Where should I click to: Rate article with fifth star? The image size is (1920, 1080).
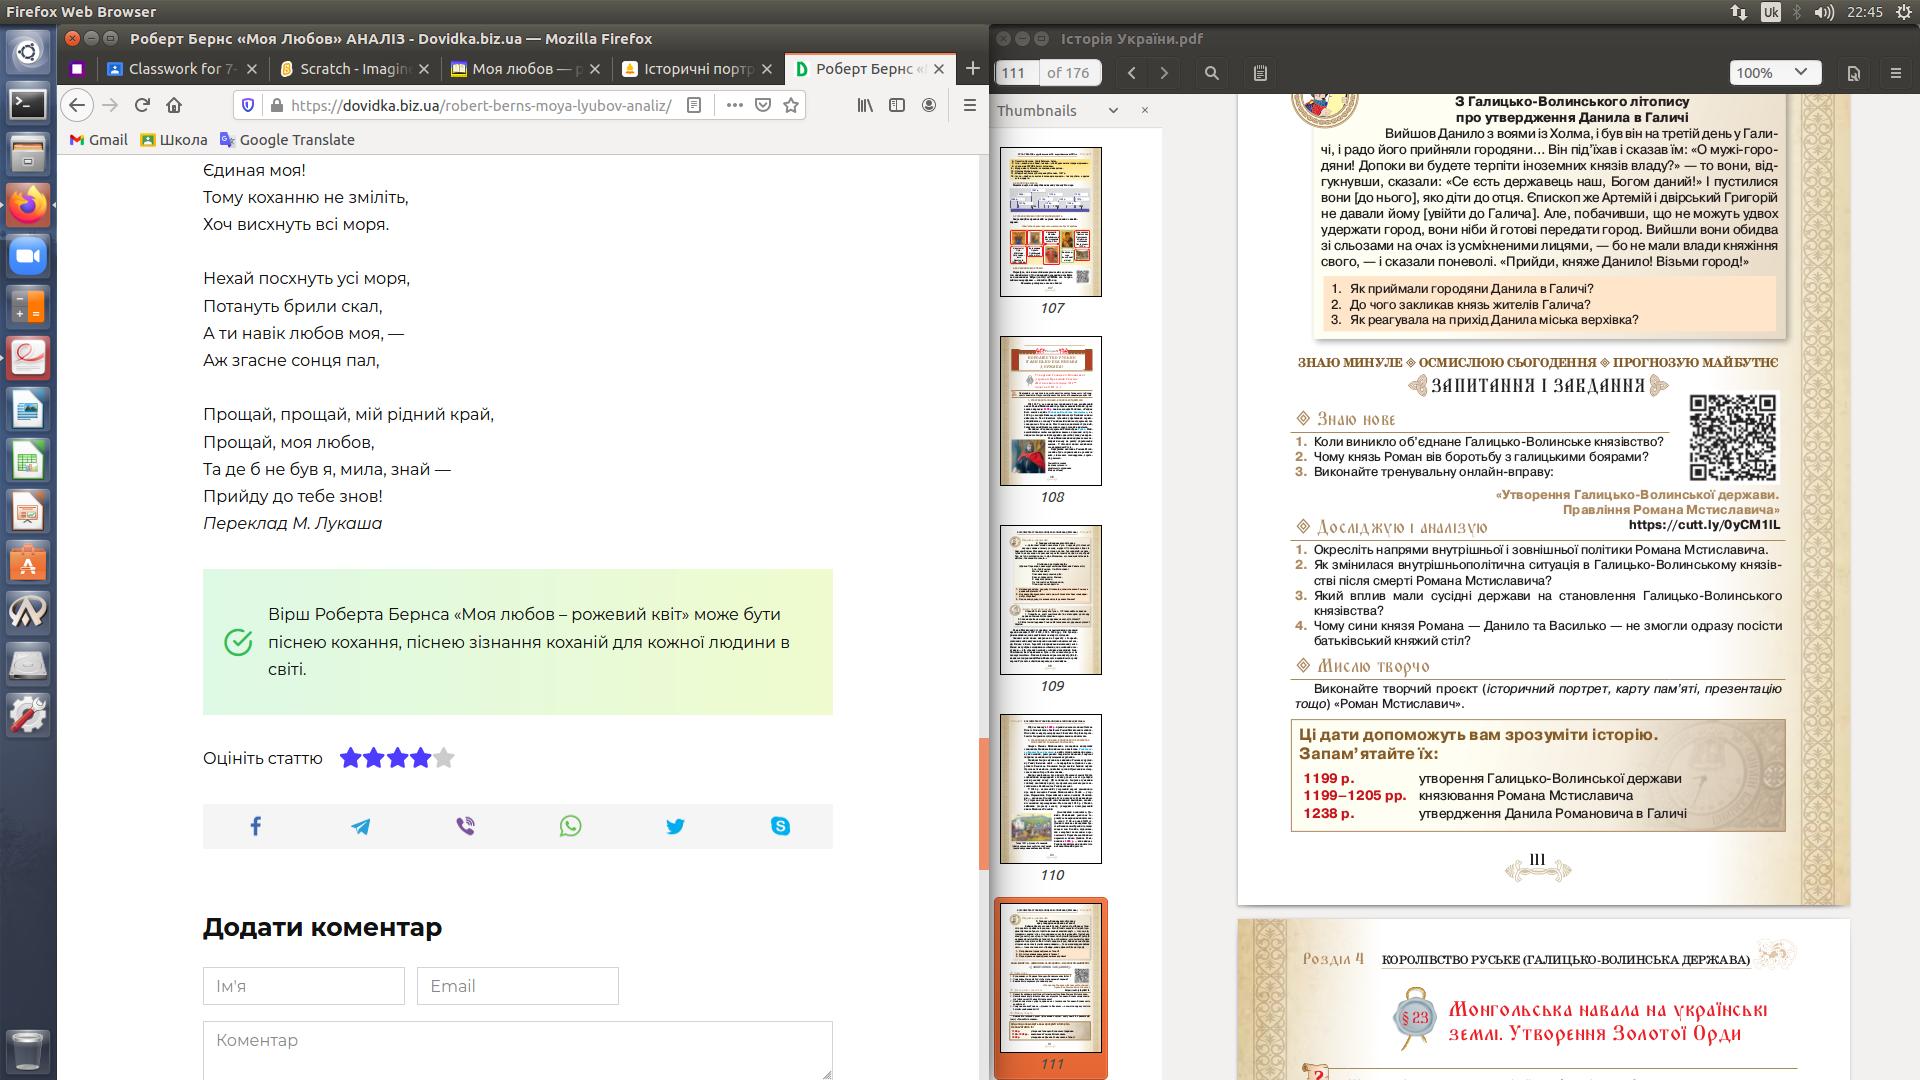(x=444, y=758)
